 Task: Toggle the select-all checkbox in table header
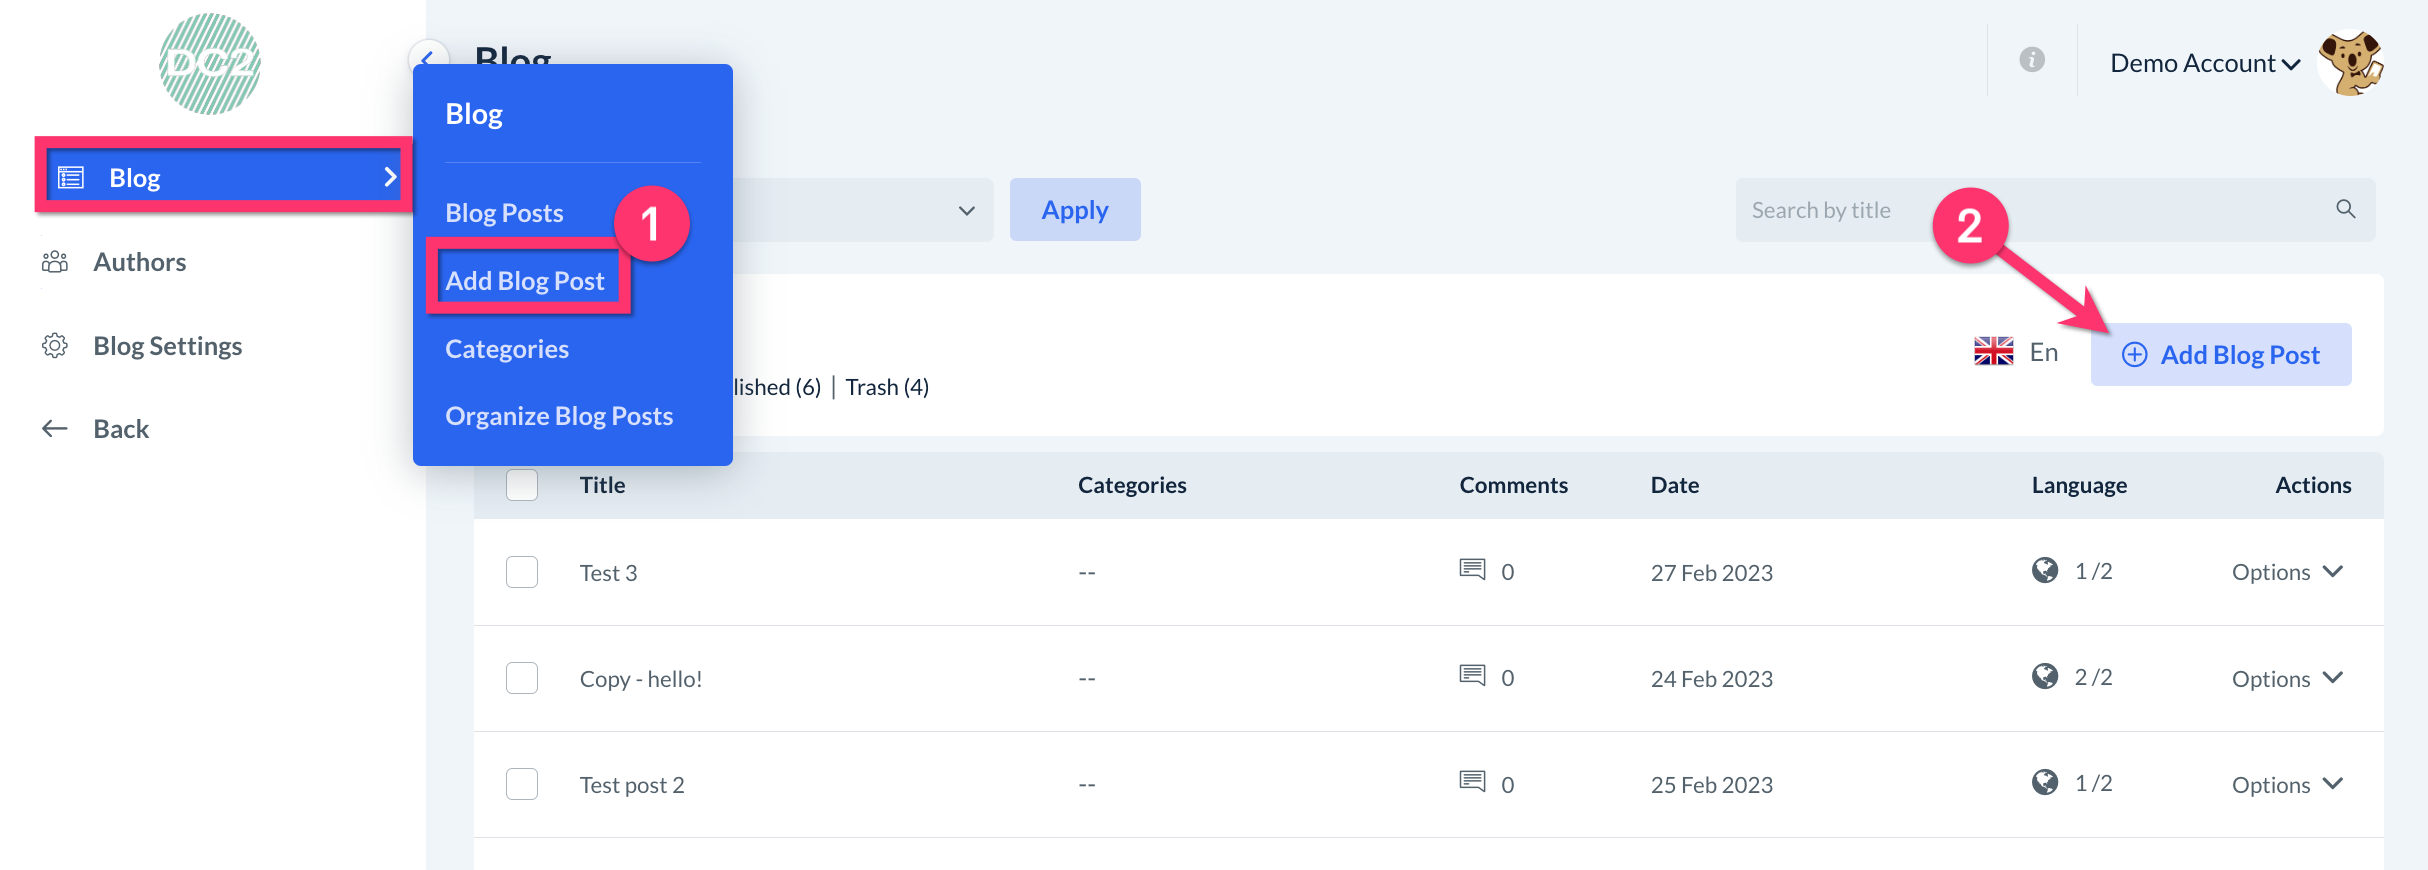522,485
